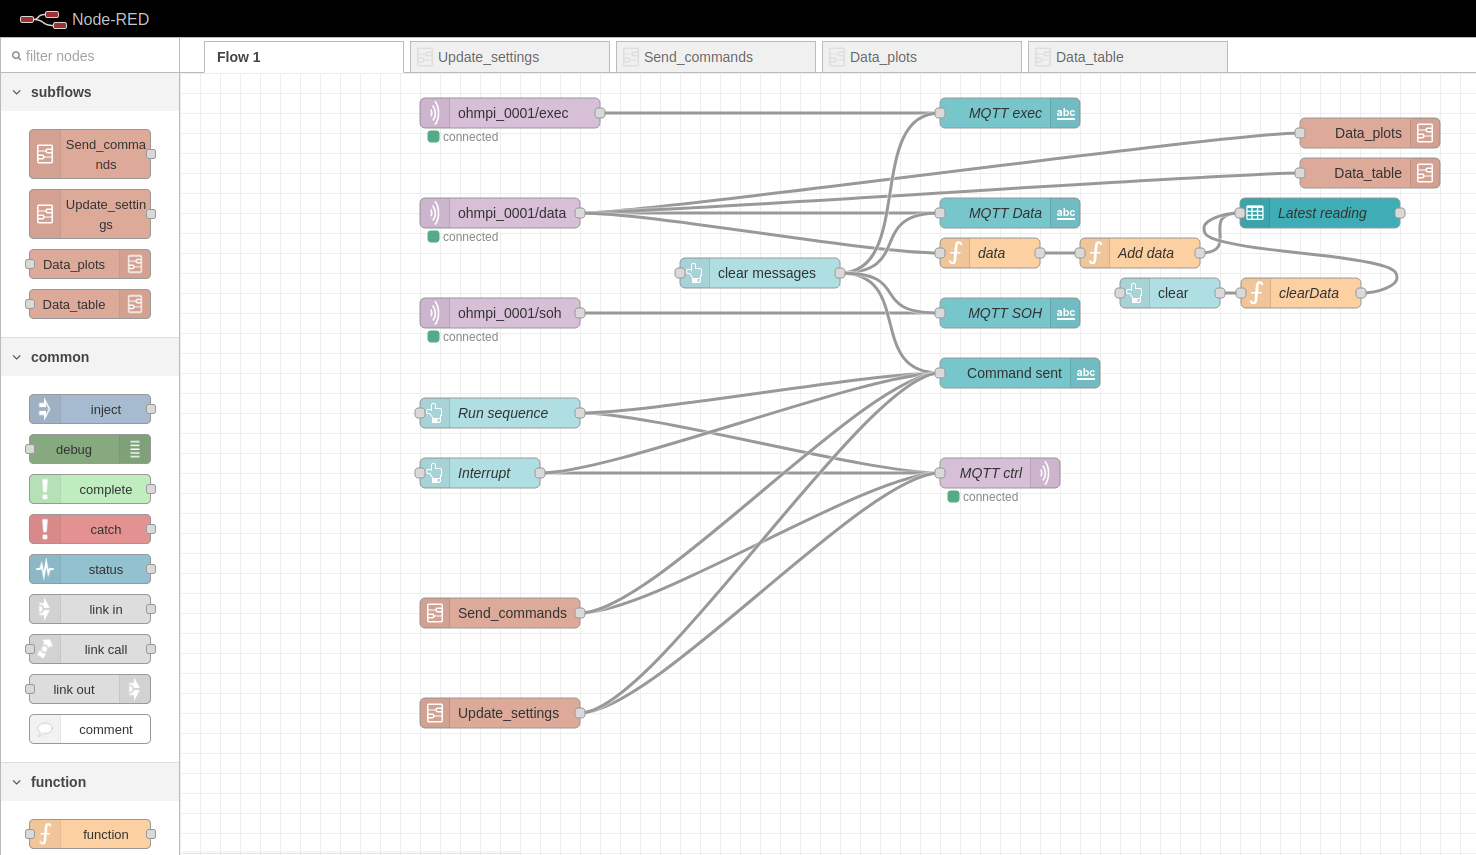Viewport: 1476px width, 855px height.
Task: Click the MQTT broadcast icon on MQTT ctrl node
Action: (1045, 473)
